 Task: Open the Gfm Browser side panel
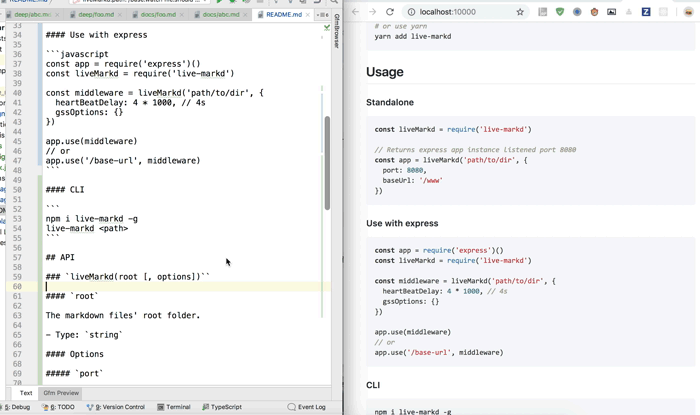(x=337, y=31)
